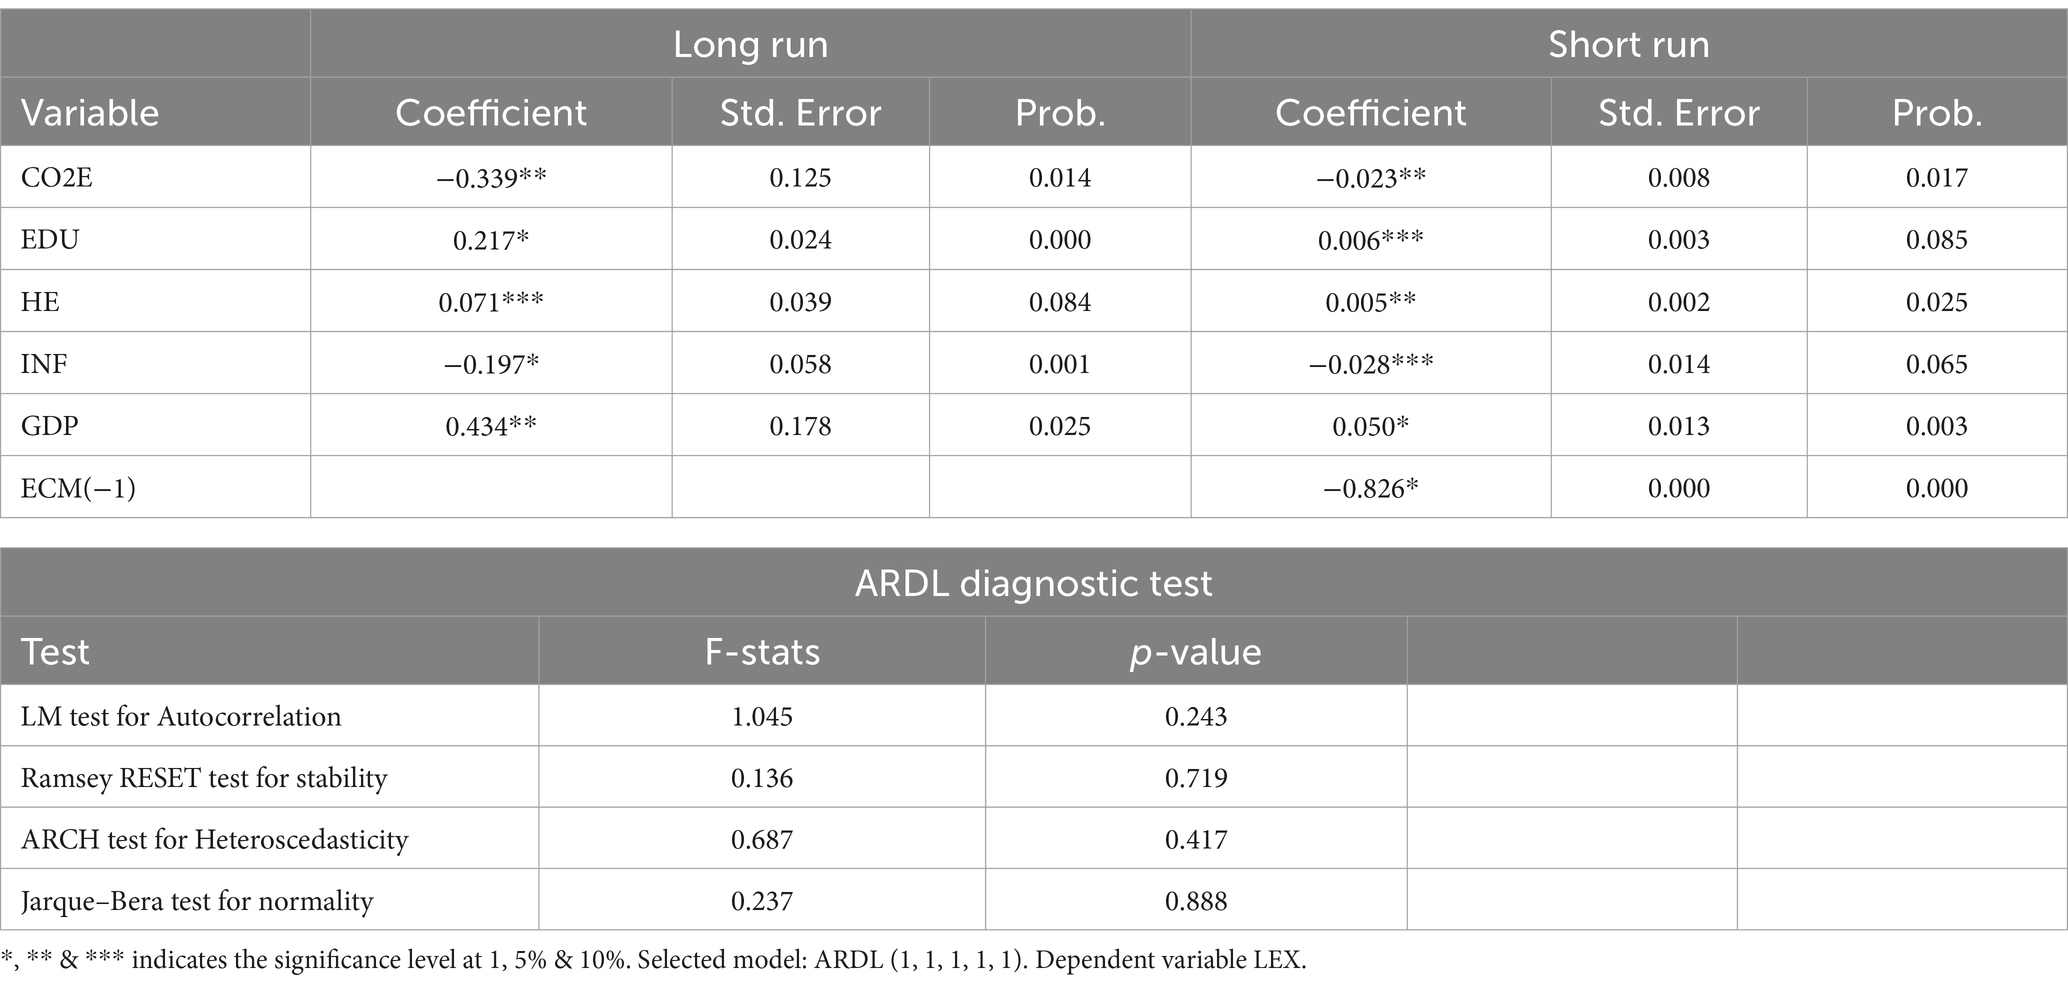The image size is (2068, 988).
Task: Select CO2E short run probability 0.017
Action: (1937, 177)
